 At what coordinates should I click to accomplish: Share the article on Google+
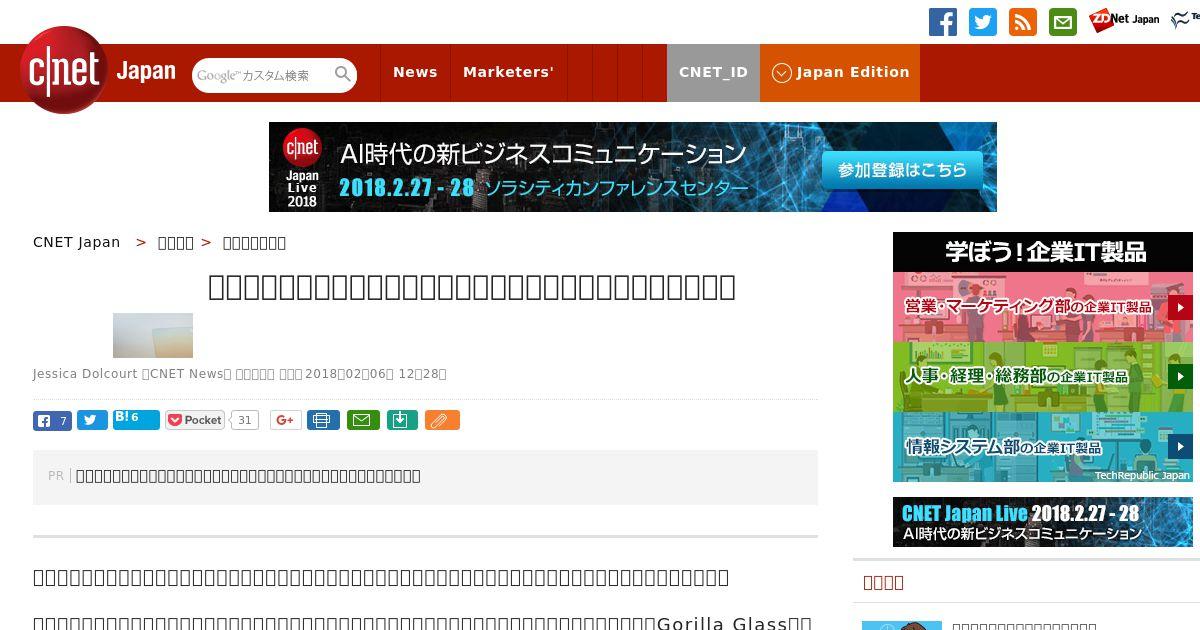tap(285, 421)
